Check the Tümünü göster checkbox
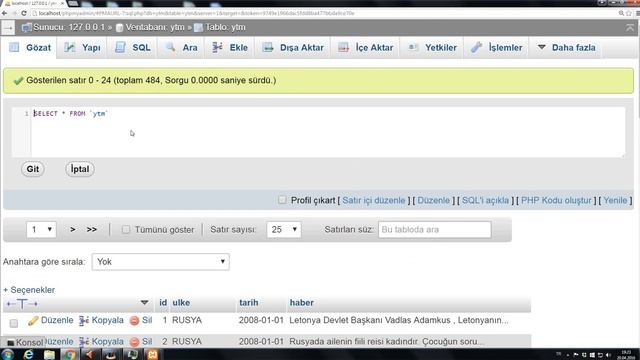This screenshot has width=640, height=360. [x=126, y=229]
